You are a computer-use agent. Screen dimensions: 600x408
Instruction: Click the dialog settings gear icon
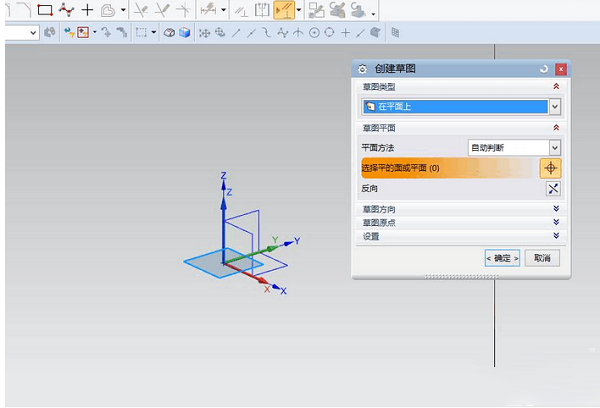[362, 68]
